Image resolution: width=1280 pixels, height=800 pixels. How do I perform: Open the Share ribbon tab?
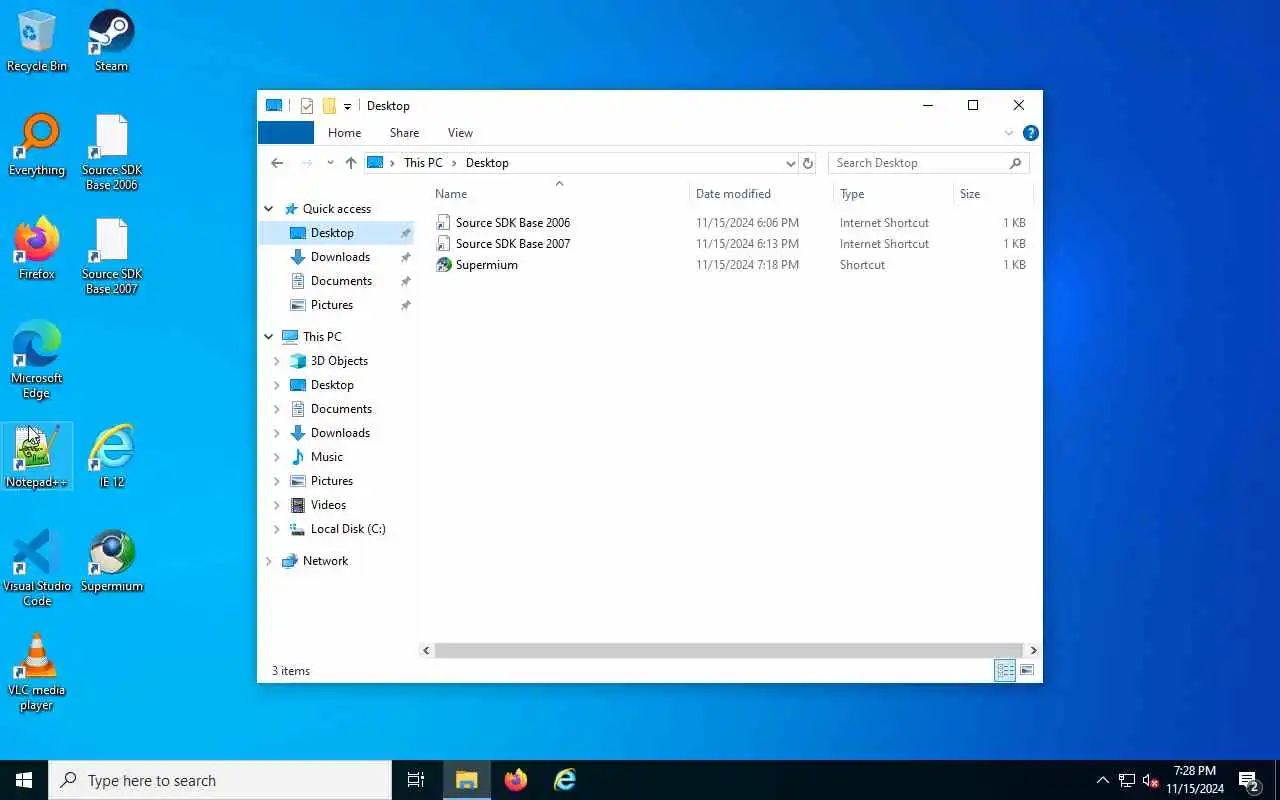pos(404,133)
